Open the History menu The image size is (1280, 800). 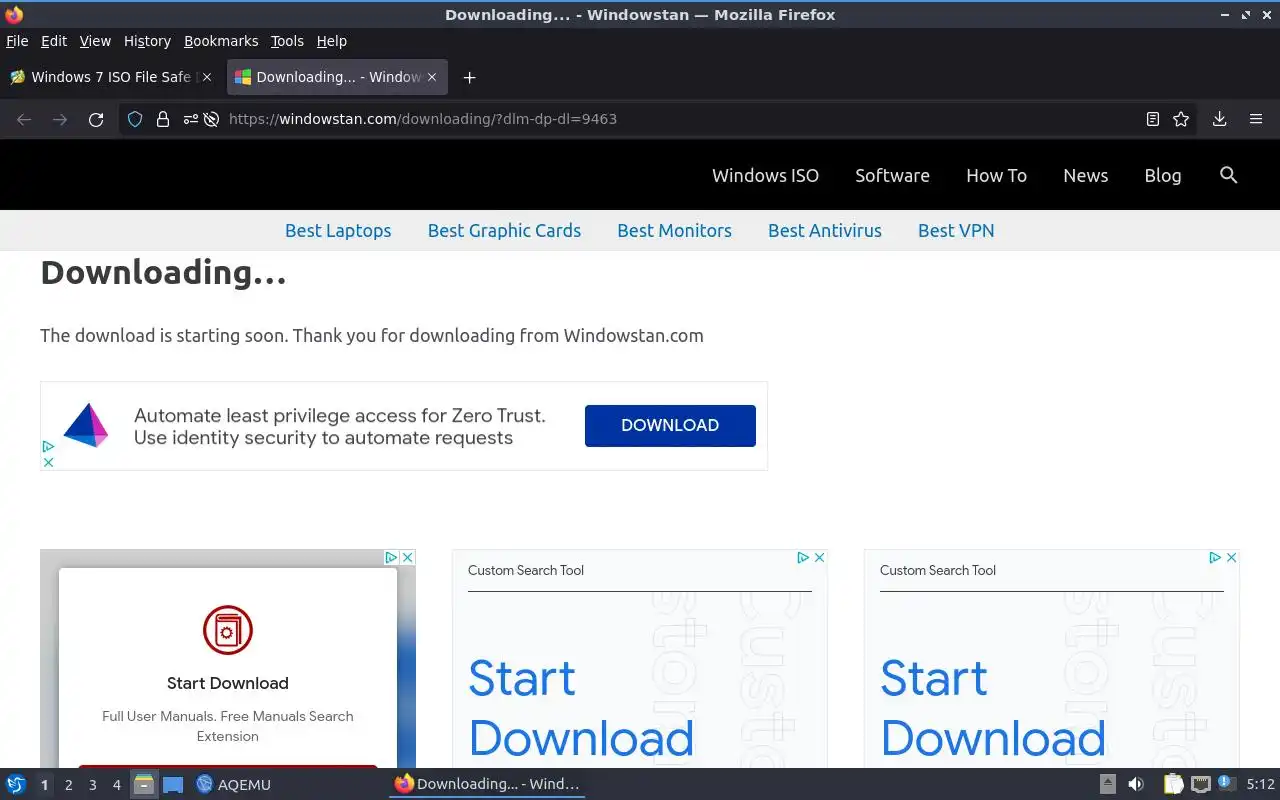148,41
